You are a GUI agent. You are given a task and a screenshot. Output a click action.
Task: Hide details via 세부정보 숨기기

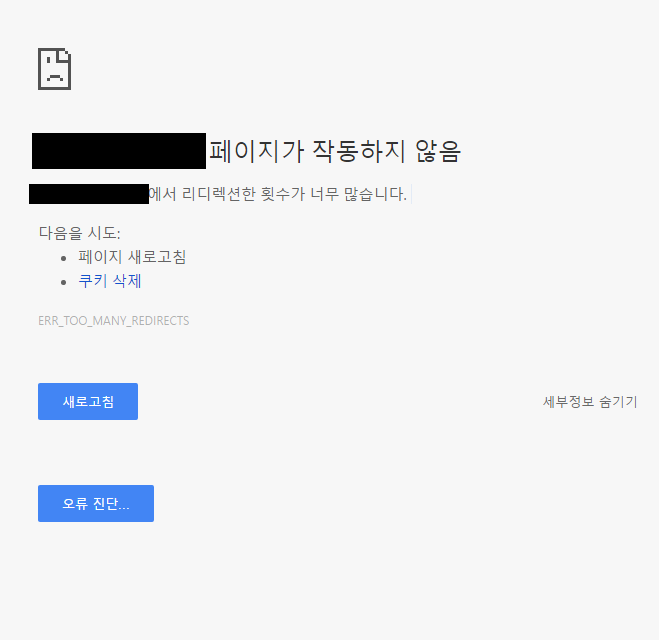pyautogui.click(x=589, y=402)
